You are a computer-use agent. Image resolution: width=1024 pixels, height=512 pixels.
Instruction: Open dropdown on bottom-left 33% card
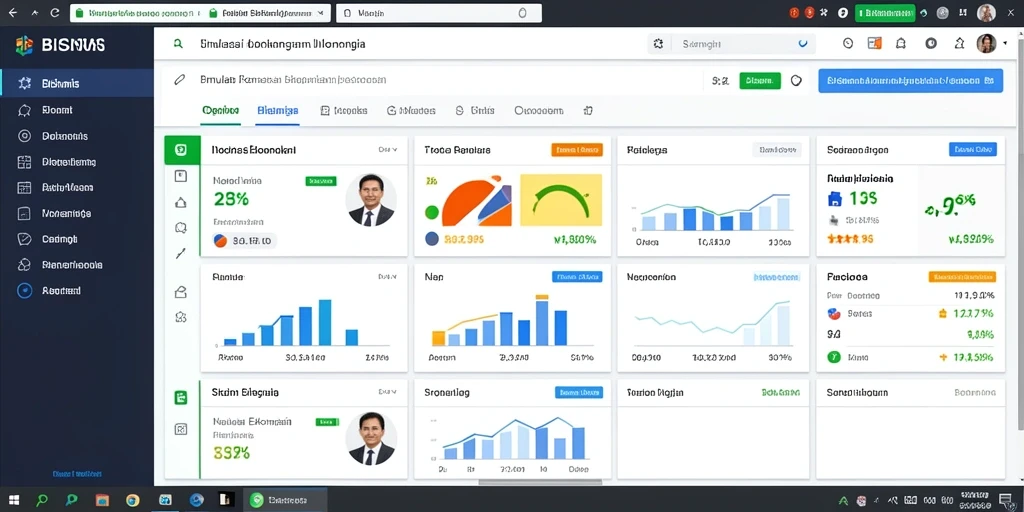[x=387, y=392]
